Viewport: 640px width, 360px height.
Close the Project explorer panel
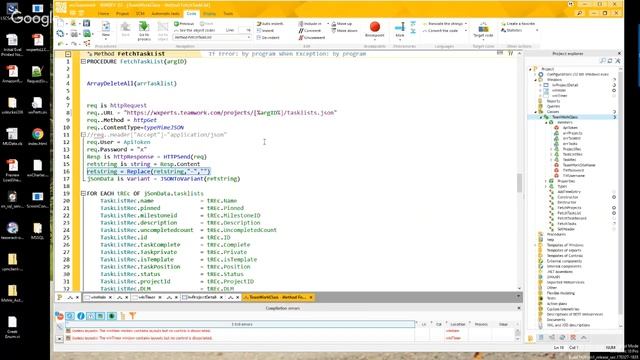(x=619, y=53)
